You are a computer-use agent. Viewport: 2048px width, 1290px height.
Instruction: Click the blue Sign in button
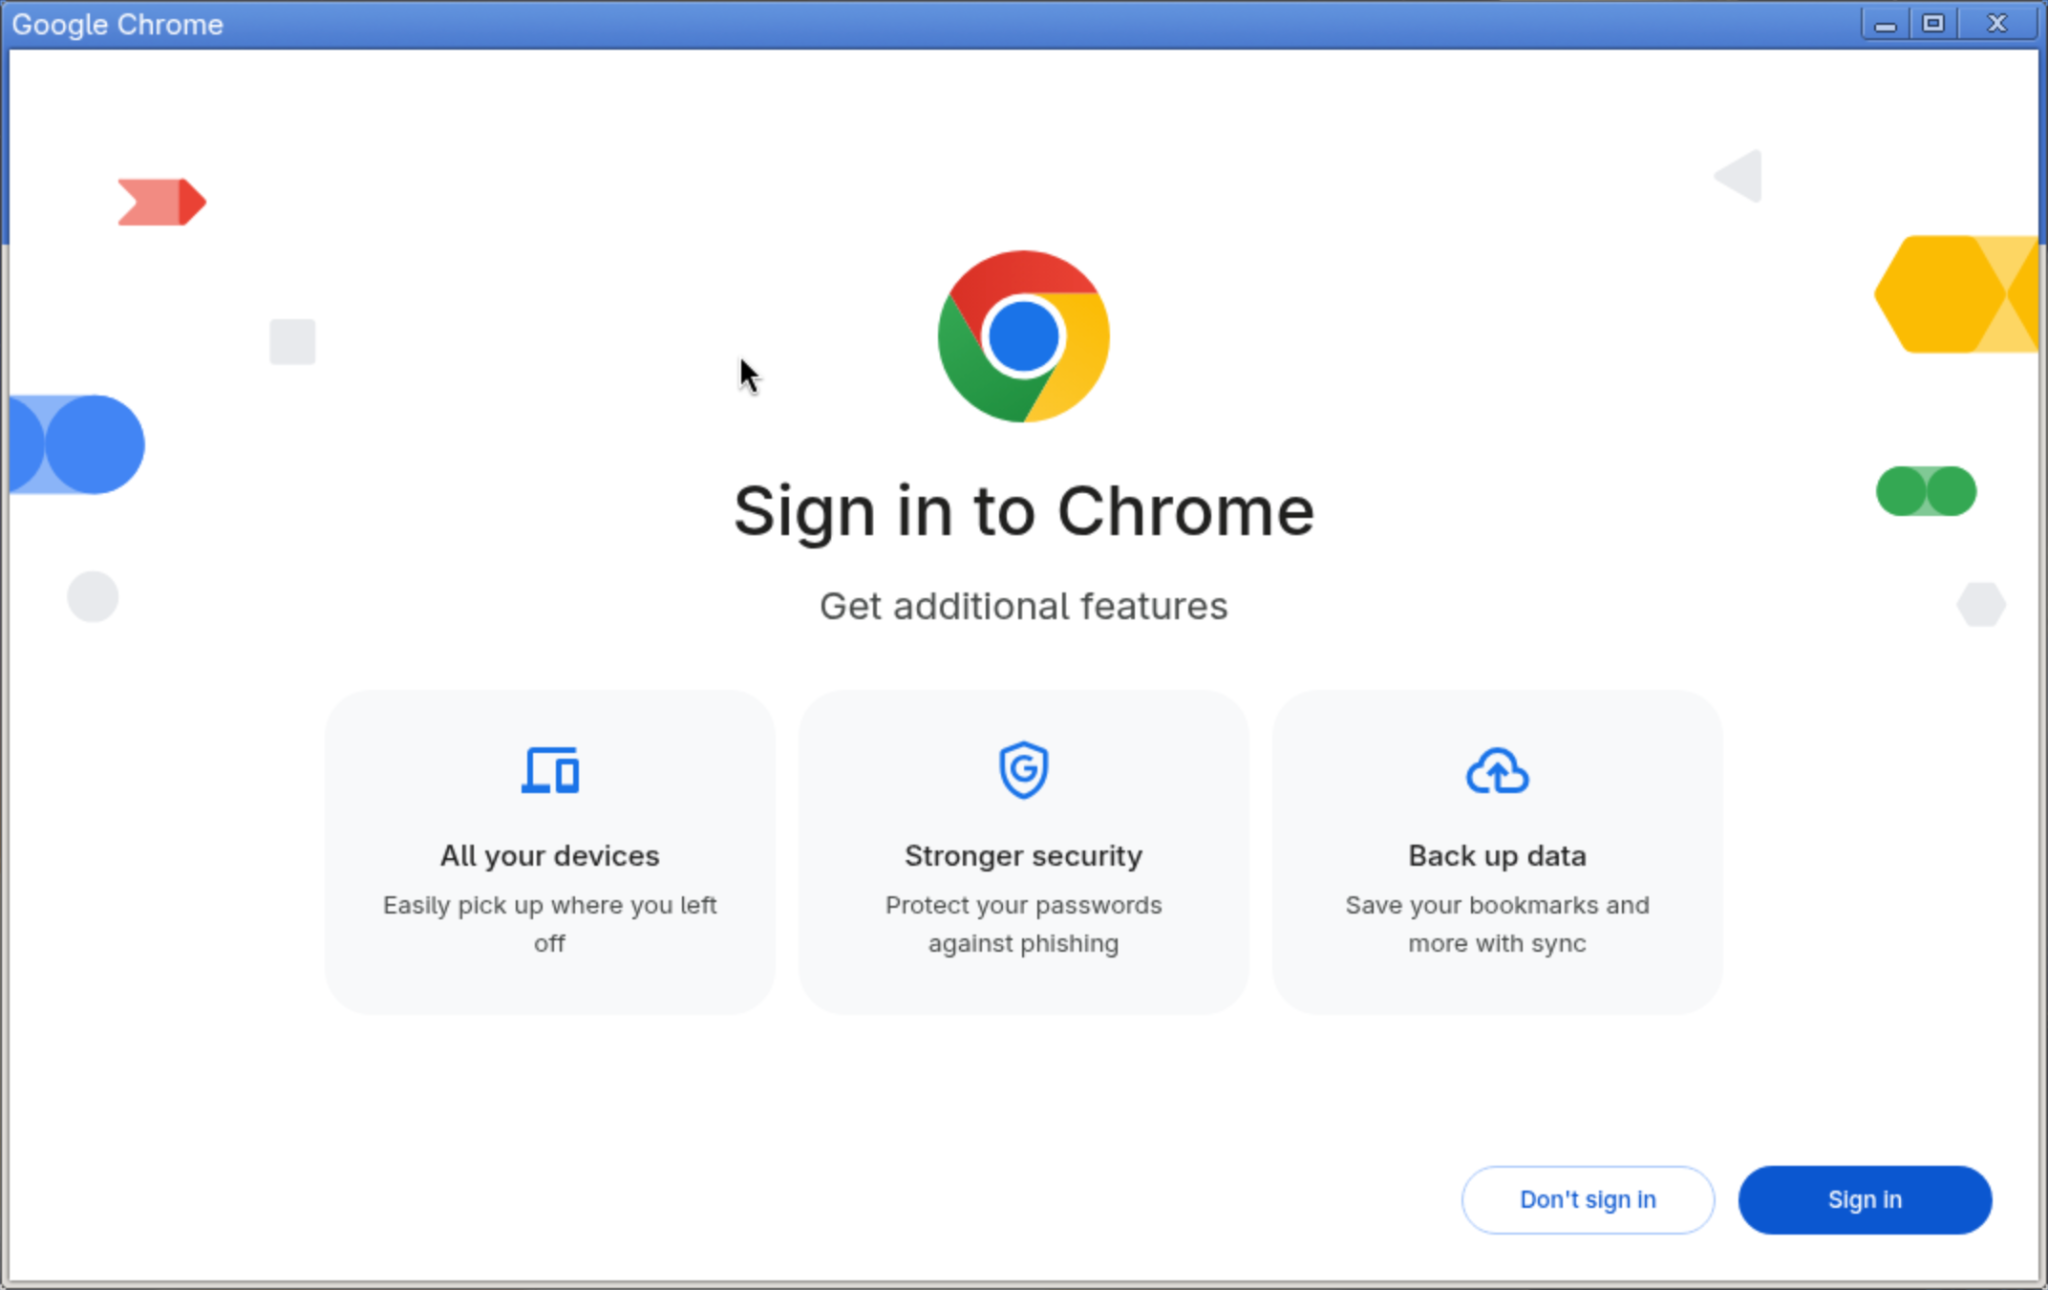pos(1865,1199)
